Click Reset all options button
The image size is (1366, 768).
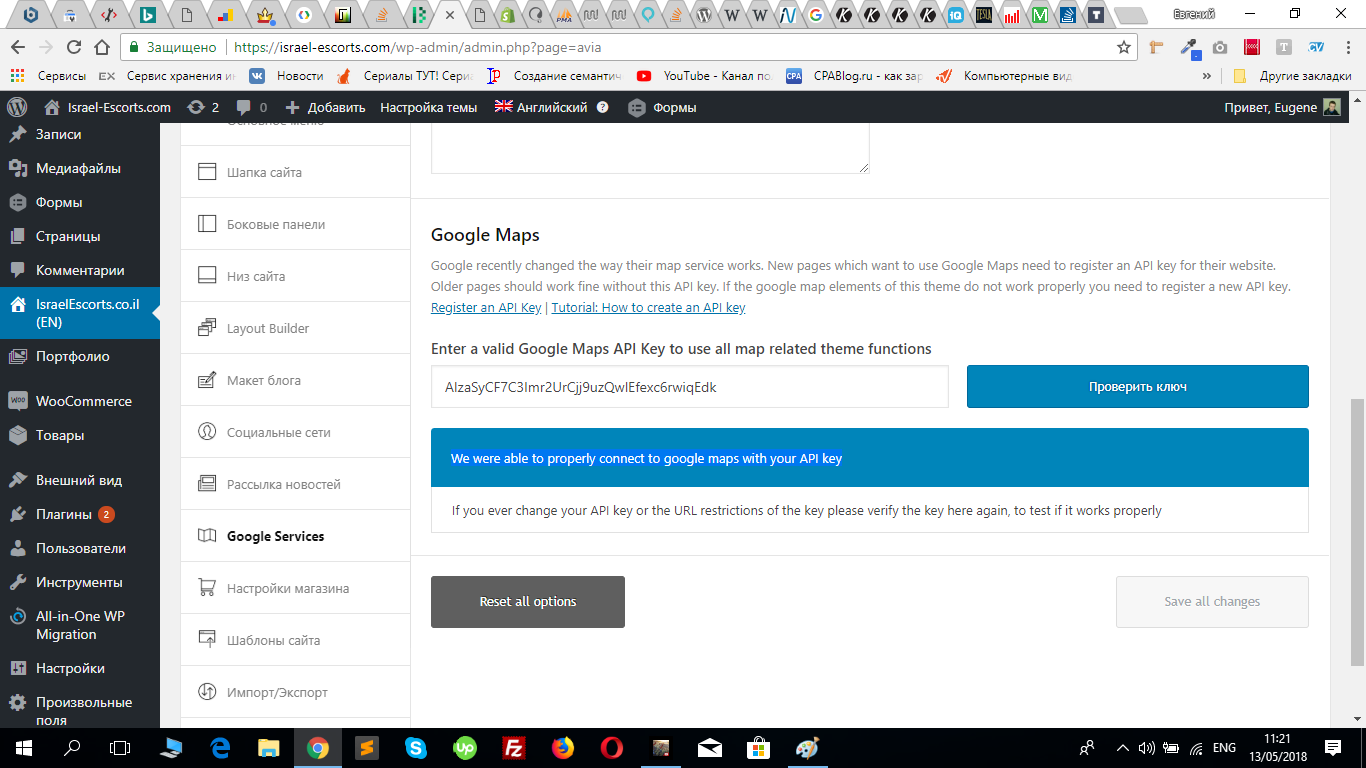pyautogui.click(x=528, y=602)
